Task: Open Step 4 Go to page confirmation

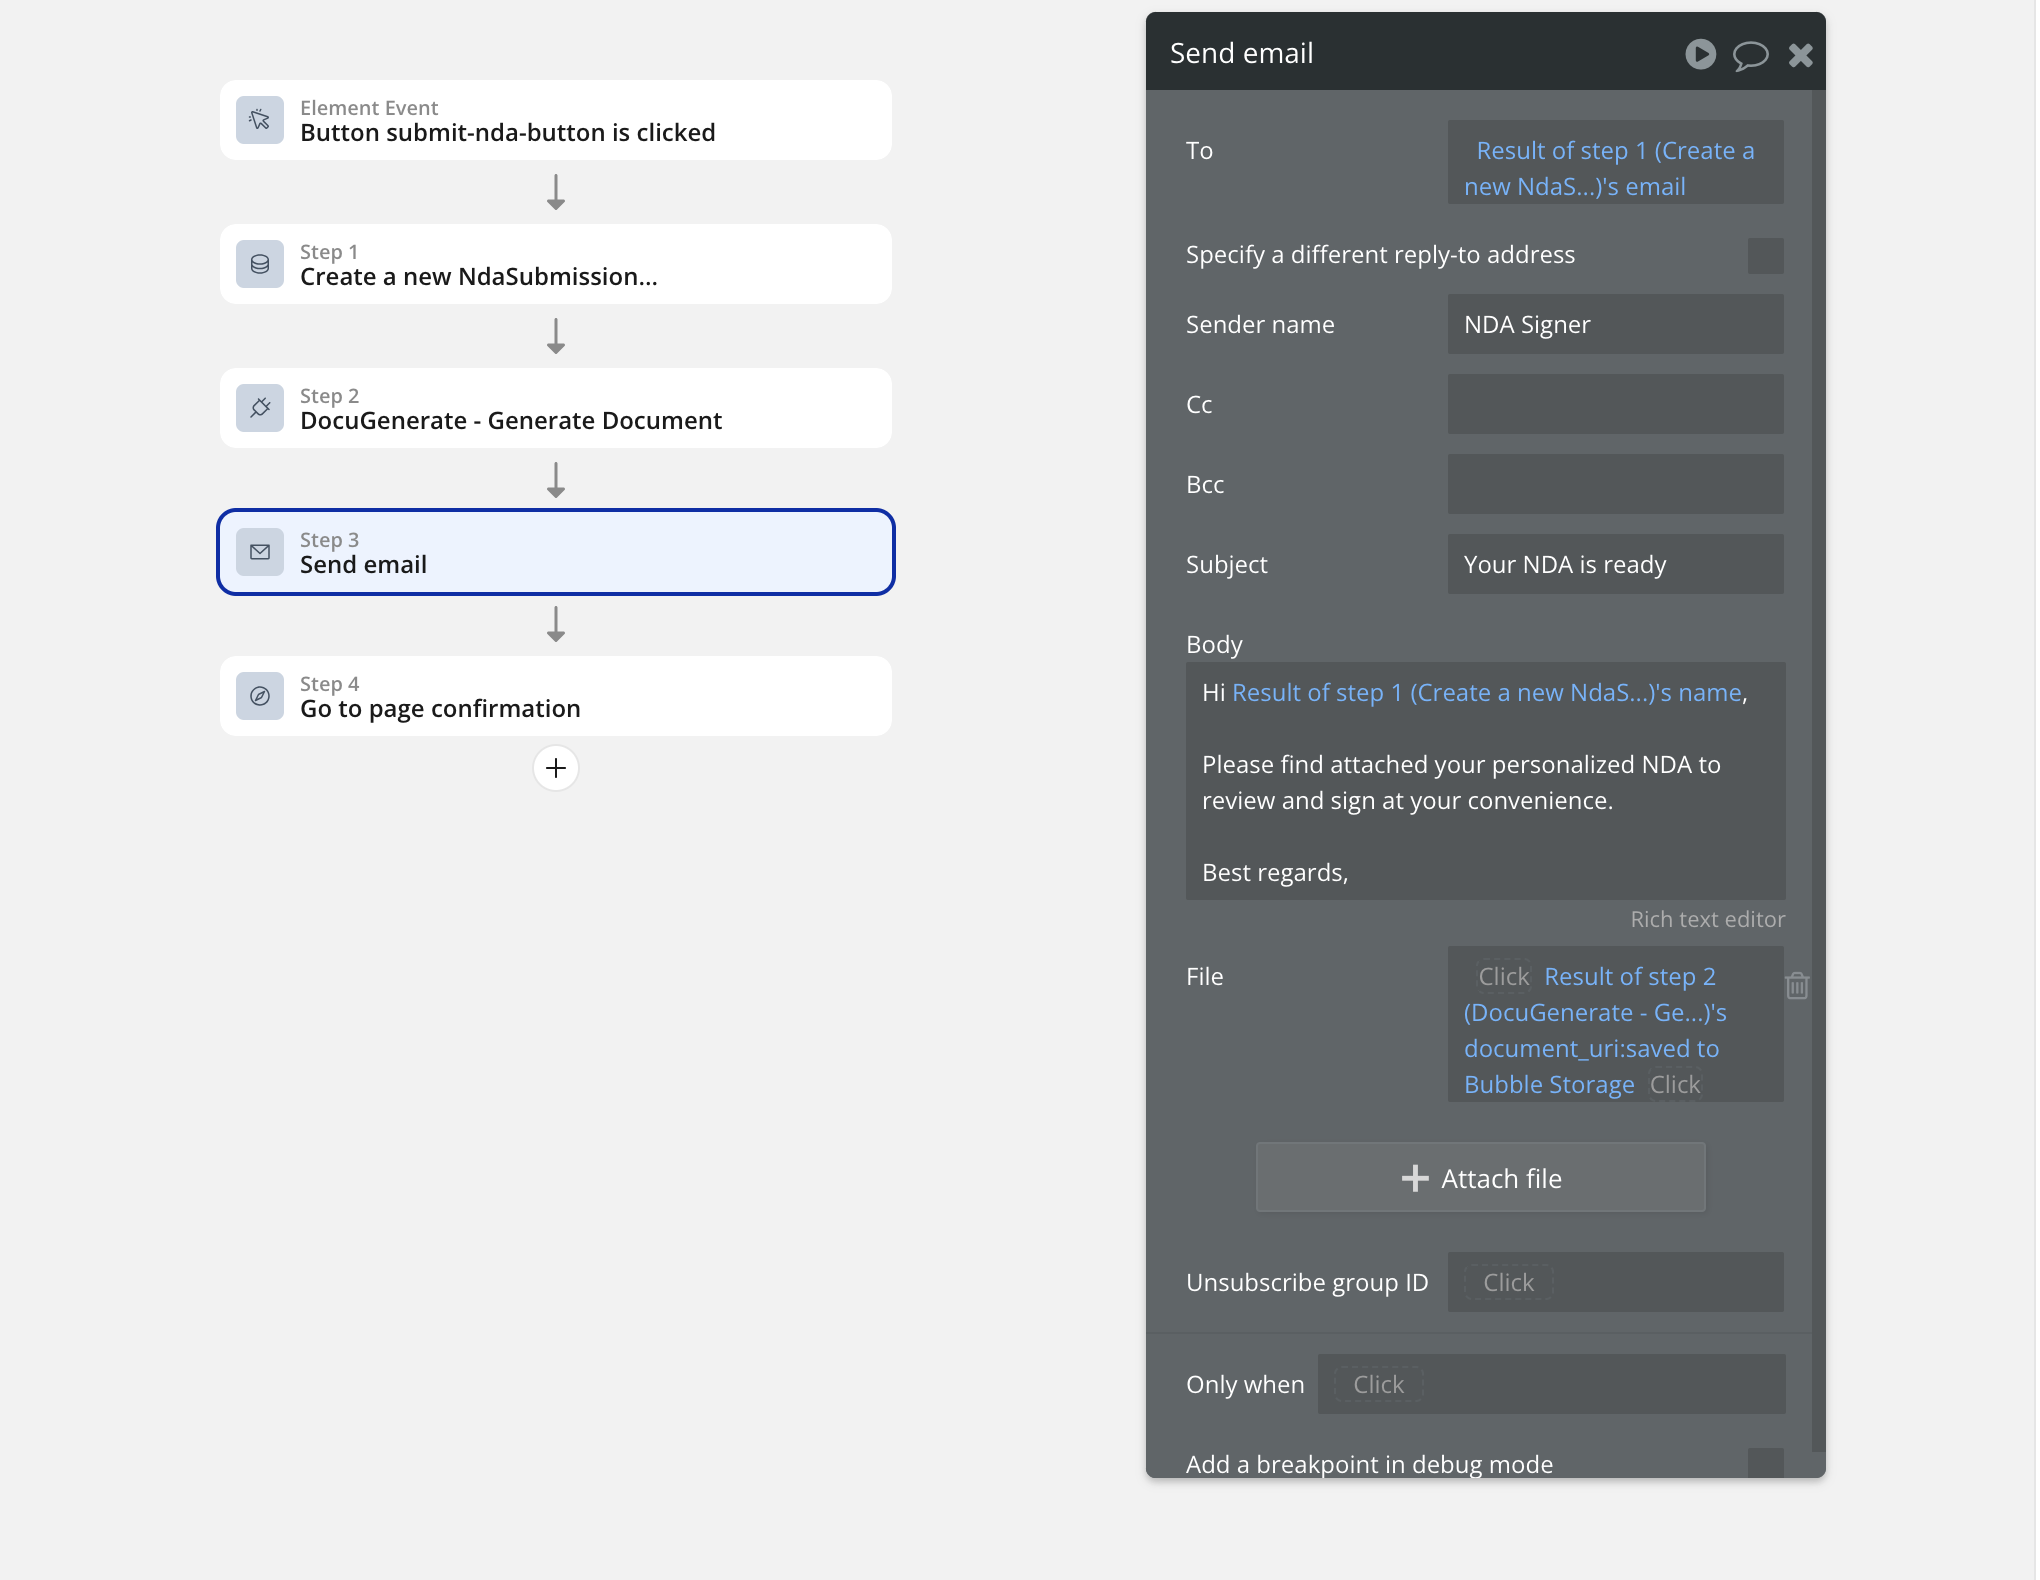Action: pos(556,696)
